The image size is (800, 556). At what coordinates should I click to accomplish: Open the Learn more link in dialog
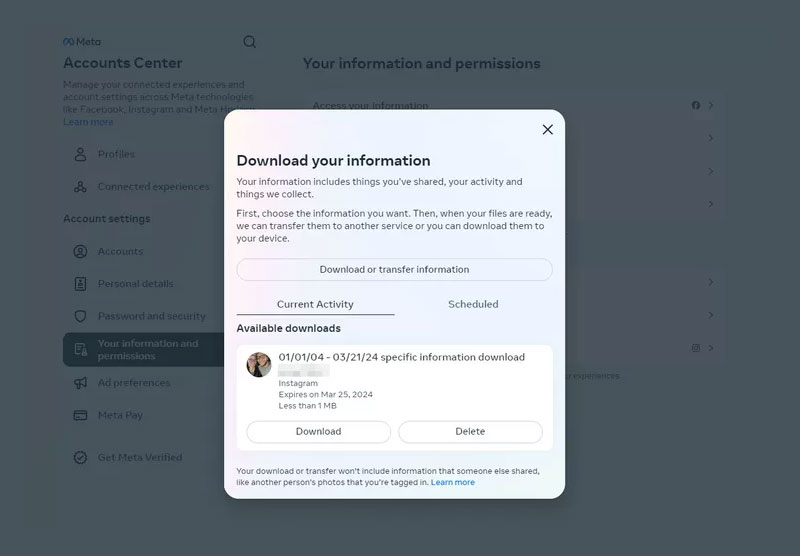[453, 482]
